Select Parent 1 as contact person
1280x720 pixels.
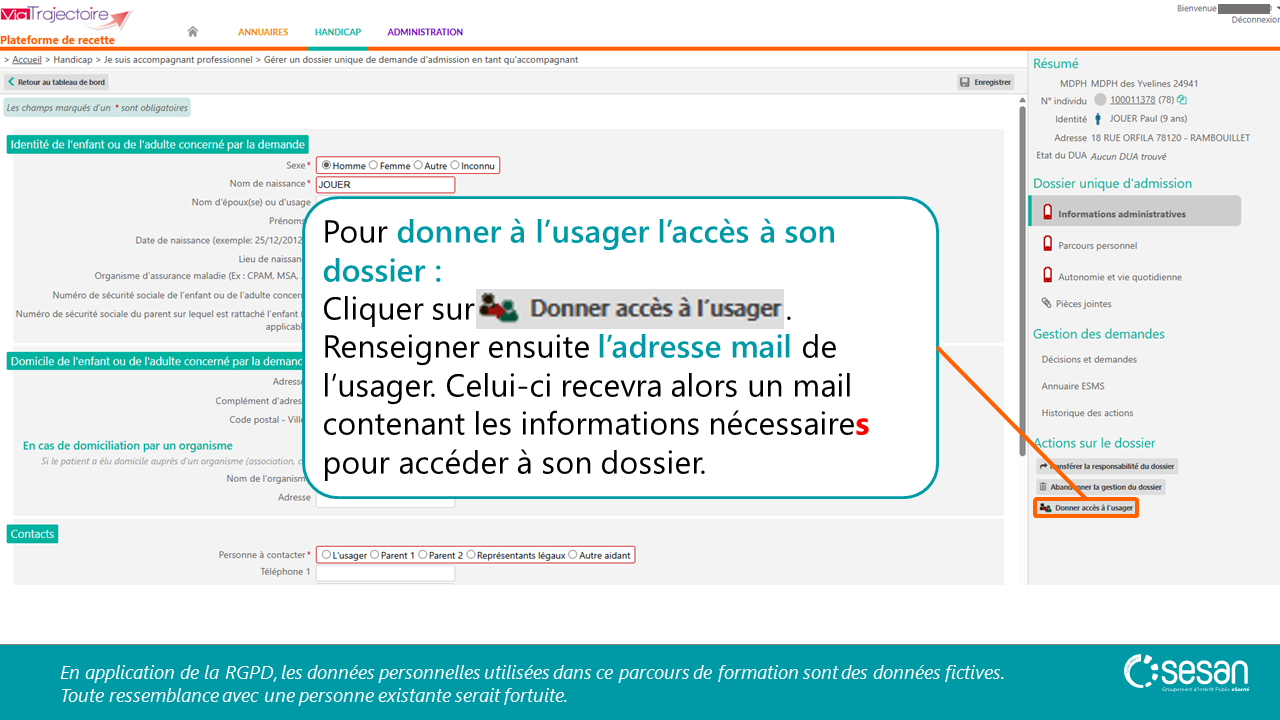(375, 555)
